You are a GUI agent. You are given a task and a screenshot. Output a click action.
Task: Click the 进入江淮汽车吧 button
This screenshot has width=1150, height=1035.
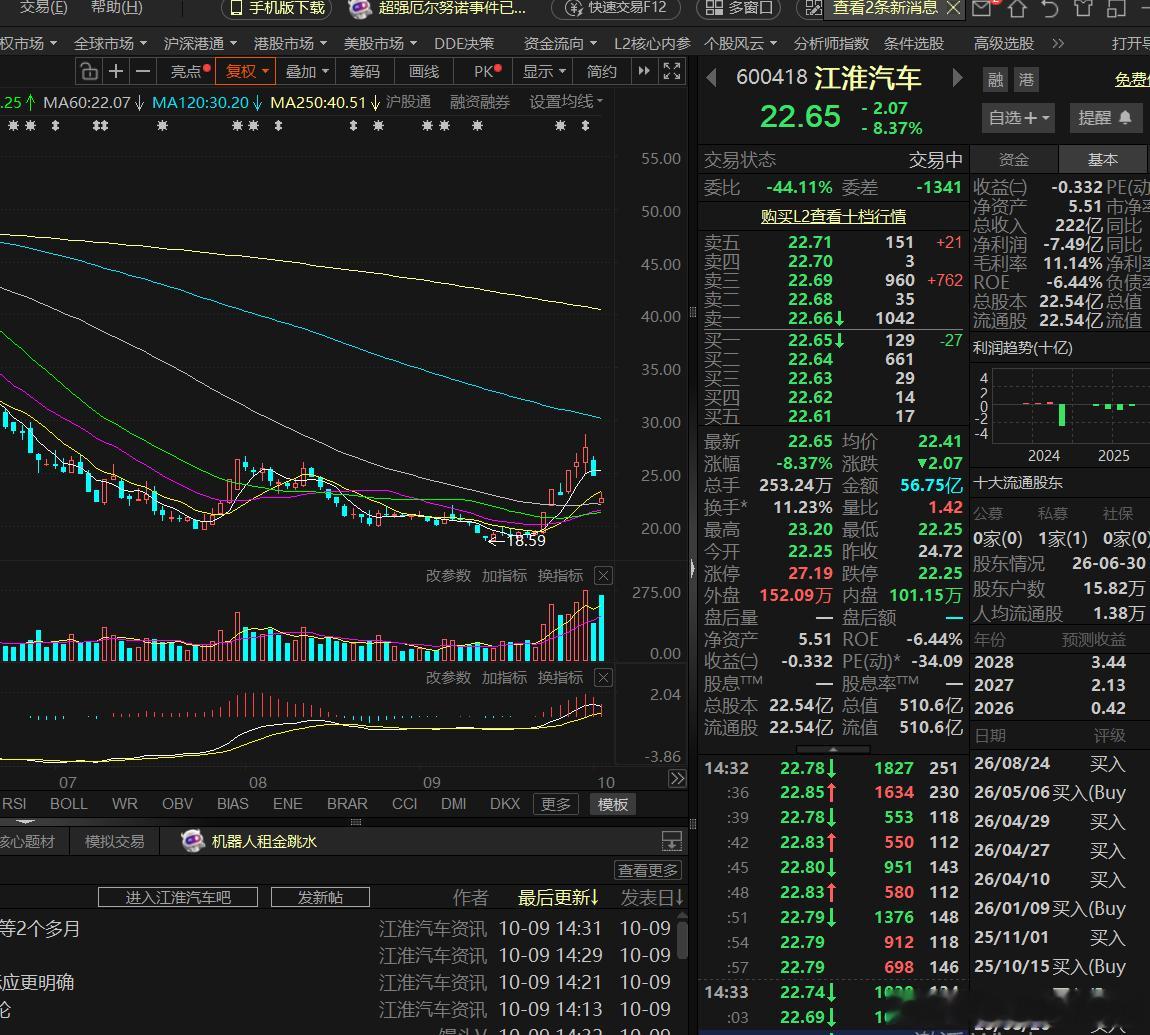pos(177,897)
